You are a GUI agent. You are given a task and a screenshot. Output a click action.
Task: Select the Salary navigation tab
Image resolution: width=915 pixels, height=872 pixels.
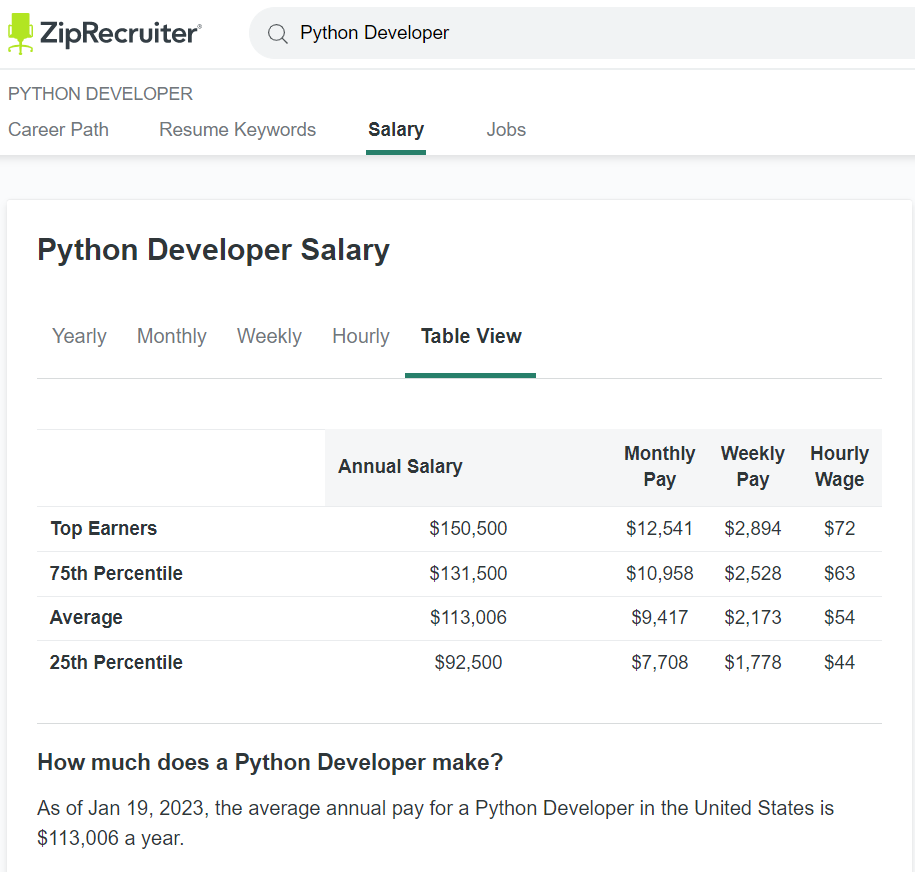point(396,130)
